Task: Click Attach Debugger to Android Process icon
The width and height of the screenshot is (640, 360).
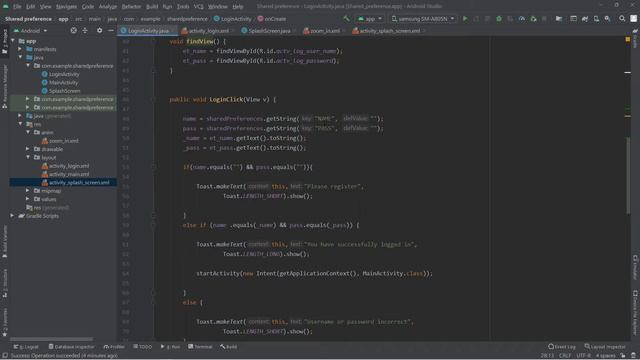Action: point(533,19)
